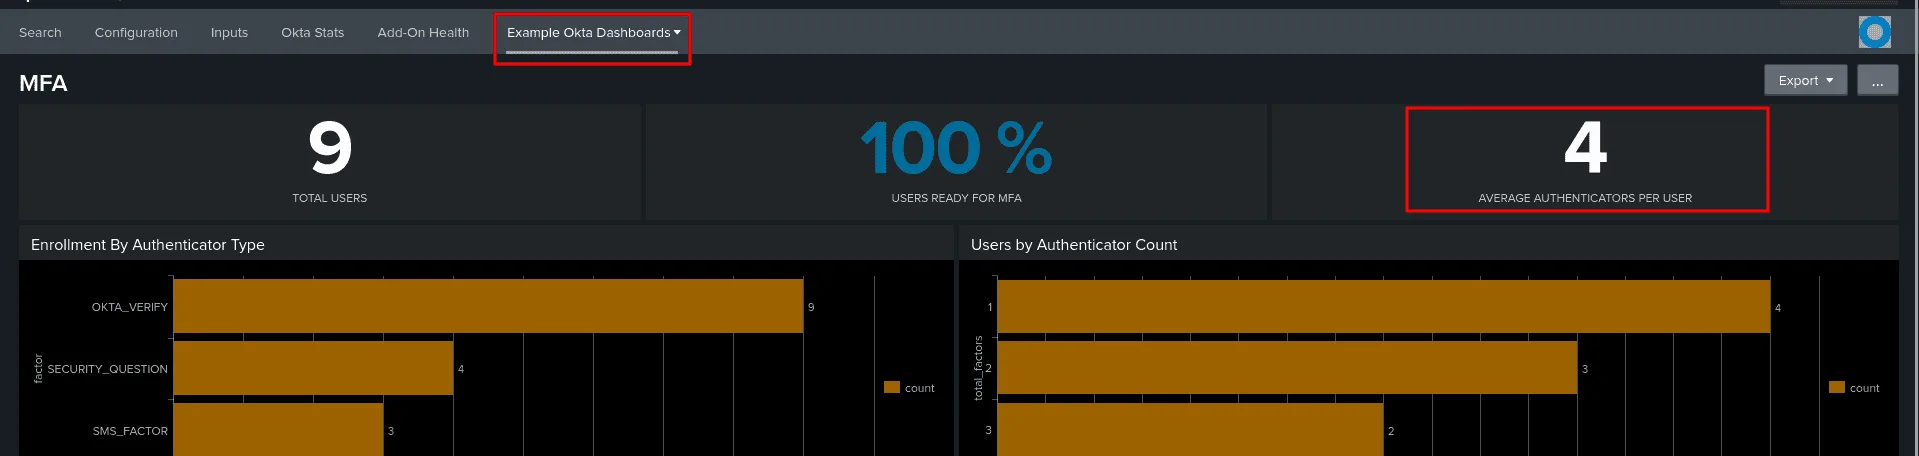Select the bar for 2 total factors
Image resolution: width=1919 pixels, height=456 pixels.
(1287, 368)
